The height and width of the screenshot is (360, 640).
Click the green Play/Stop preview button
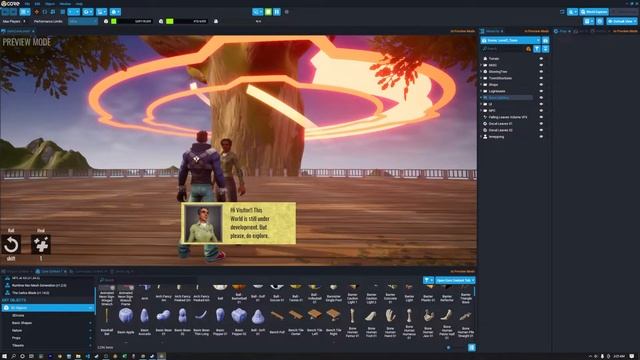coord(268,12)
